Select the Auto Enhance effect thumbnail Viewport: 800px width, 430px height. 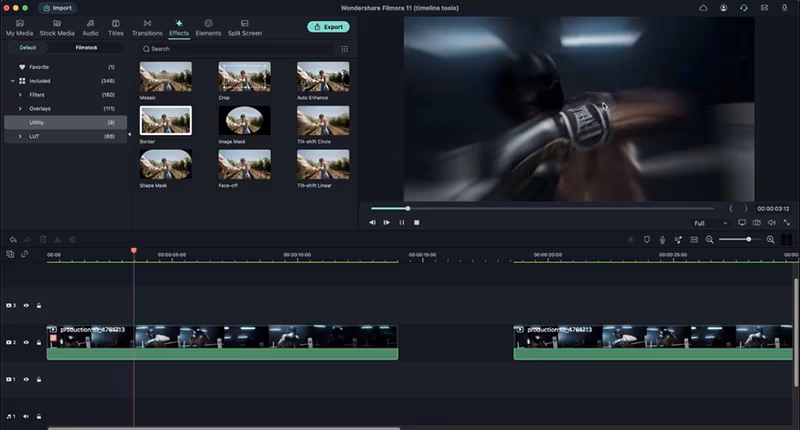[x=323, y=77]
